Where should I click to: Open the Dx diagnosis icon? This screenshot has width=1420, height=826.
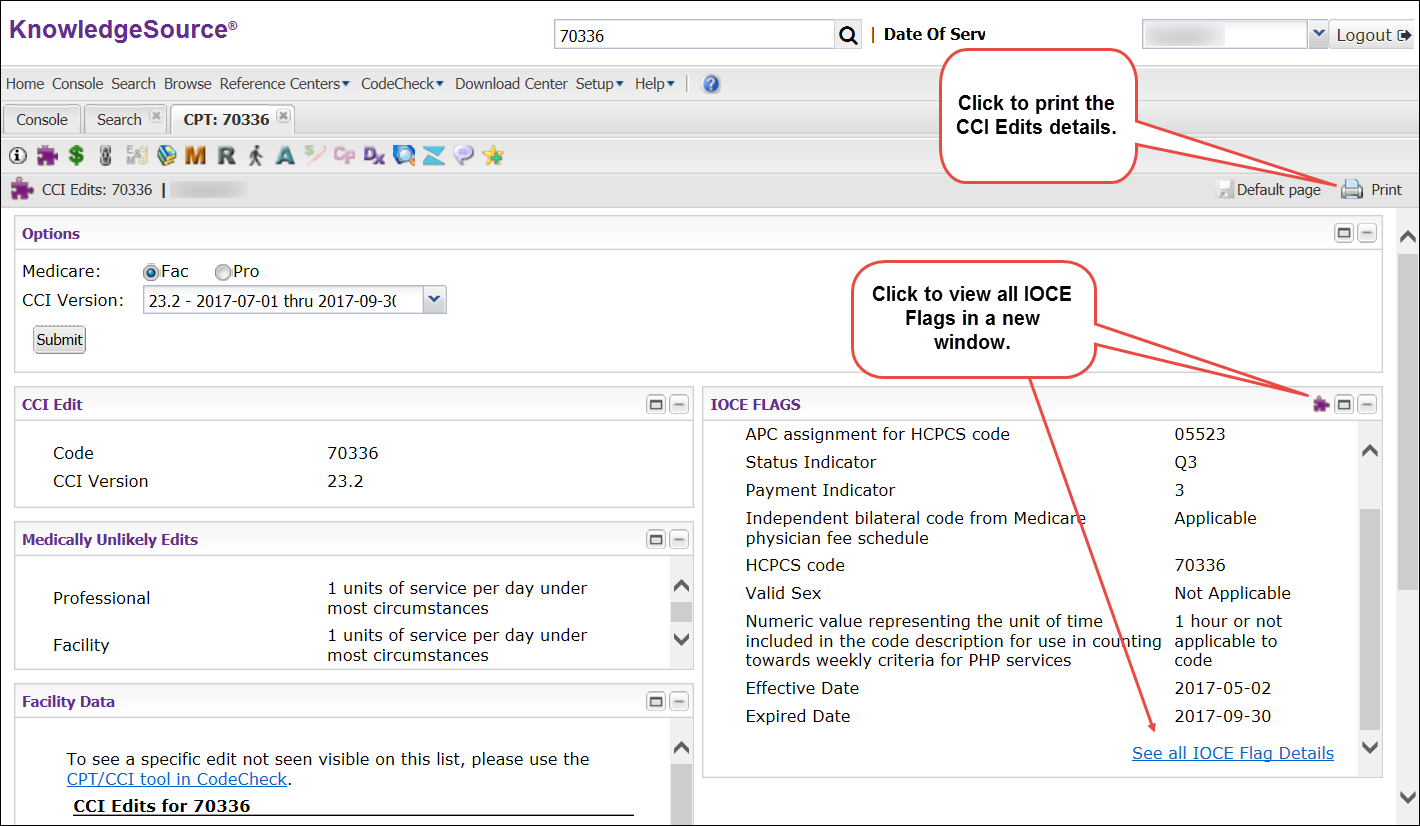tap(374, 155)
